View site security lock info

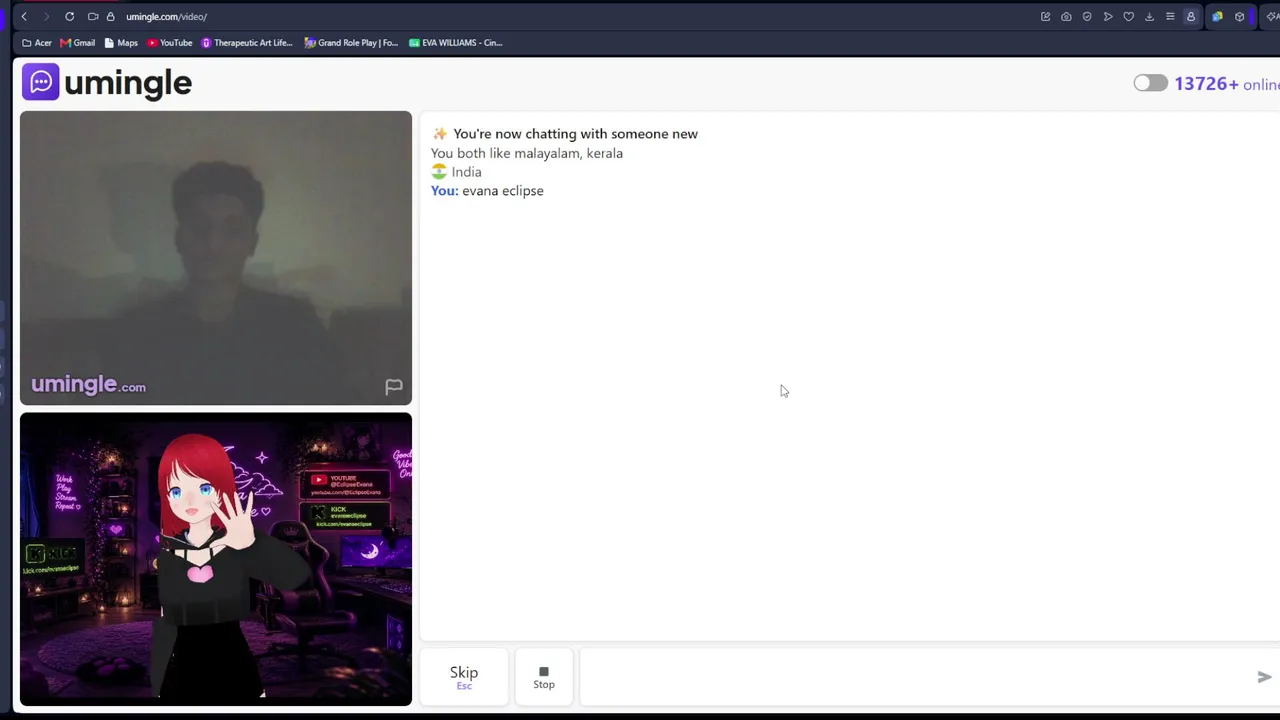(110, 16)
